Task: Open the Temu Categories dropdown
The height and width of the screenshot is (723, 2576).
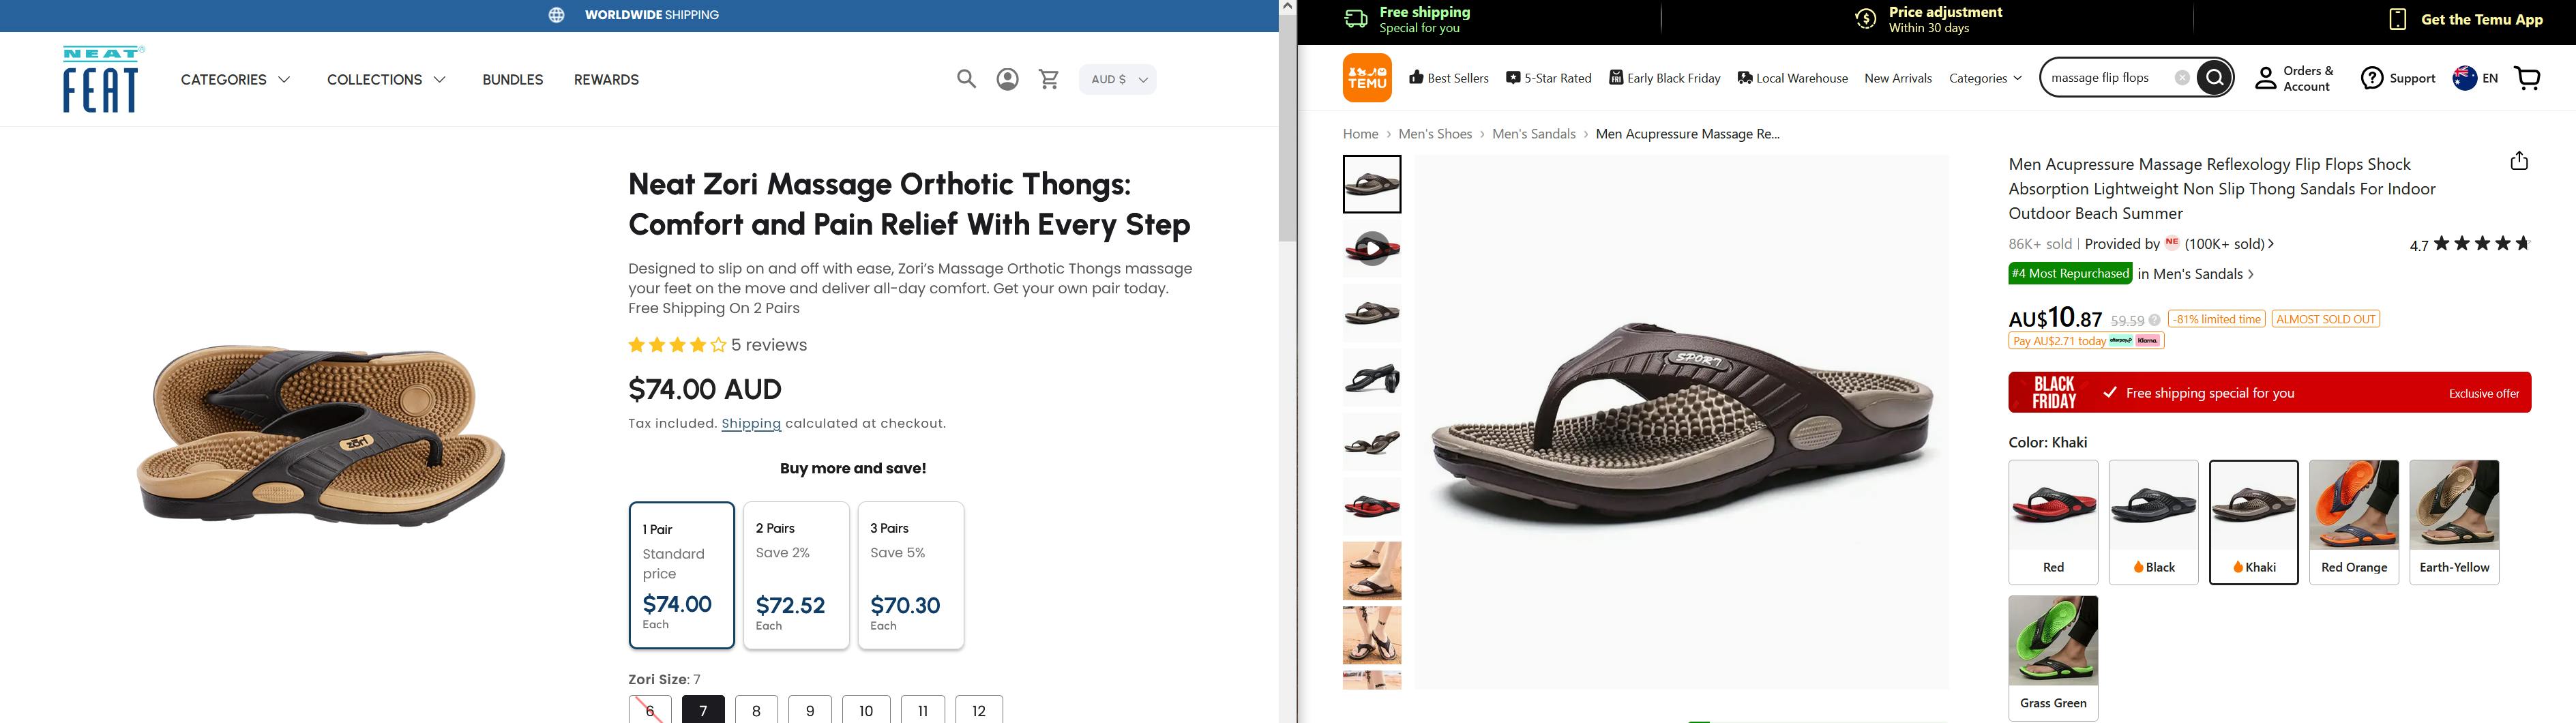Action: [1984, 78]
